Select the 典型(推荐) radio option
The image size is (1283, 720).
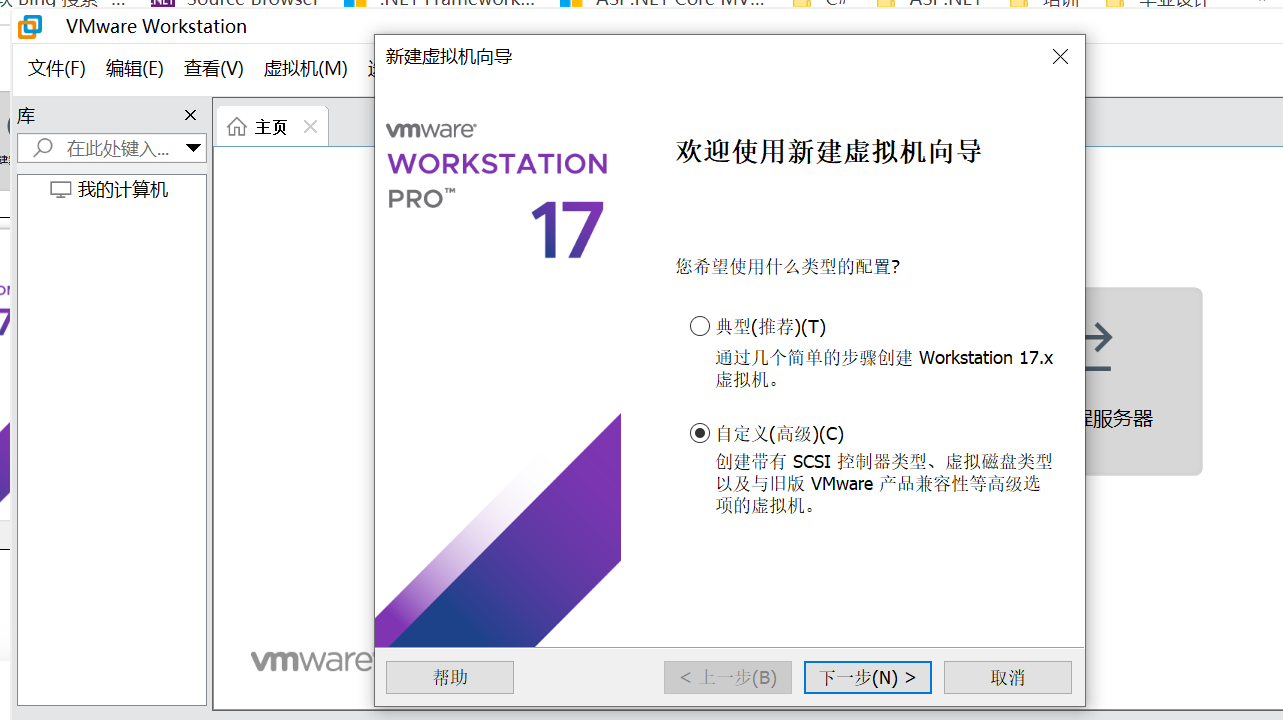[700, 326]
